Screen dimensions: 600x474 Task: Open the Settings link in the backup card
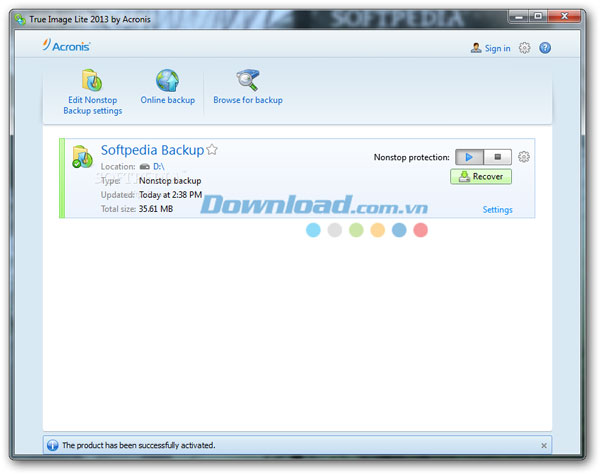coord(497,210)
